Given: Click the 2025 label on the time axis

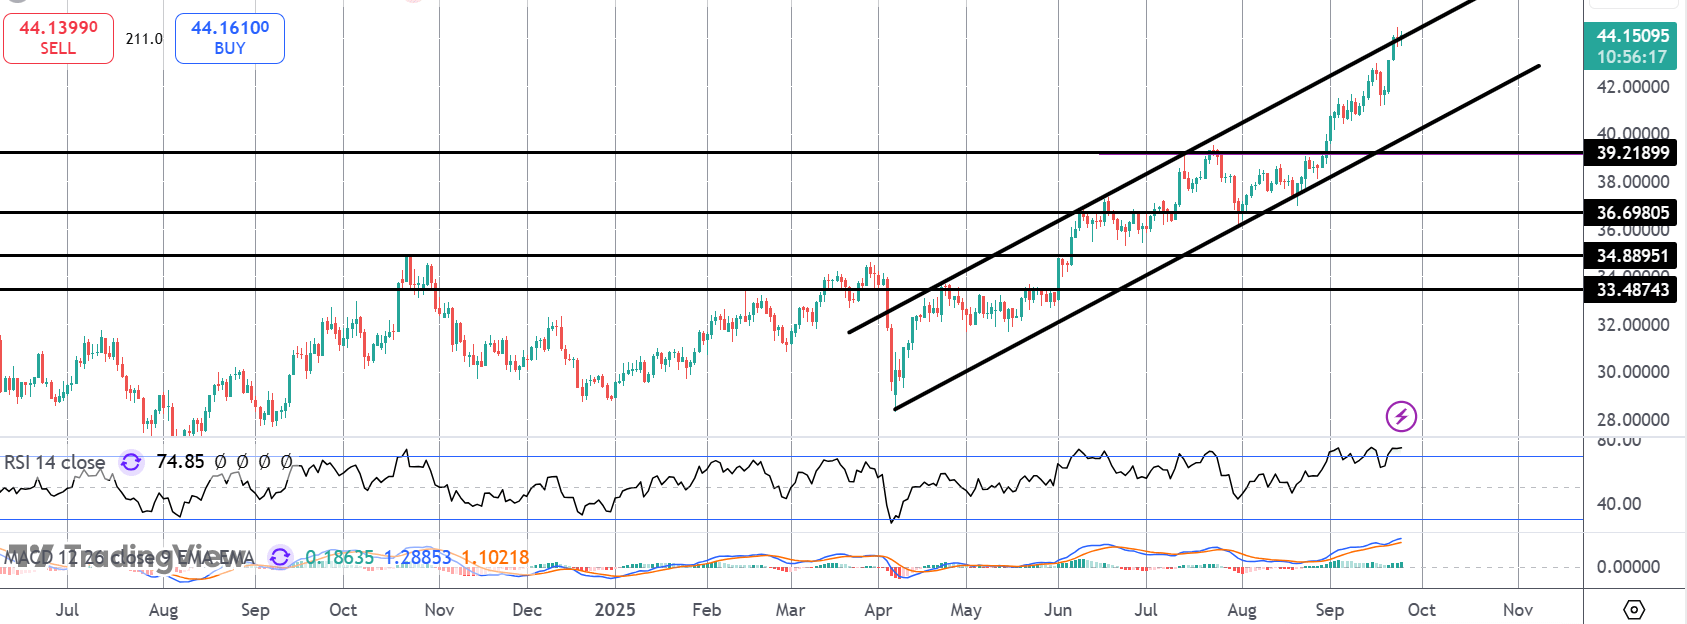Looking at the screenshot, I should point(615,610).
